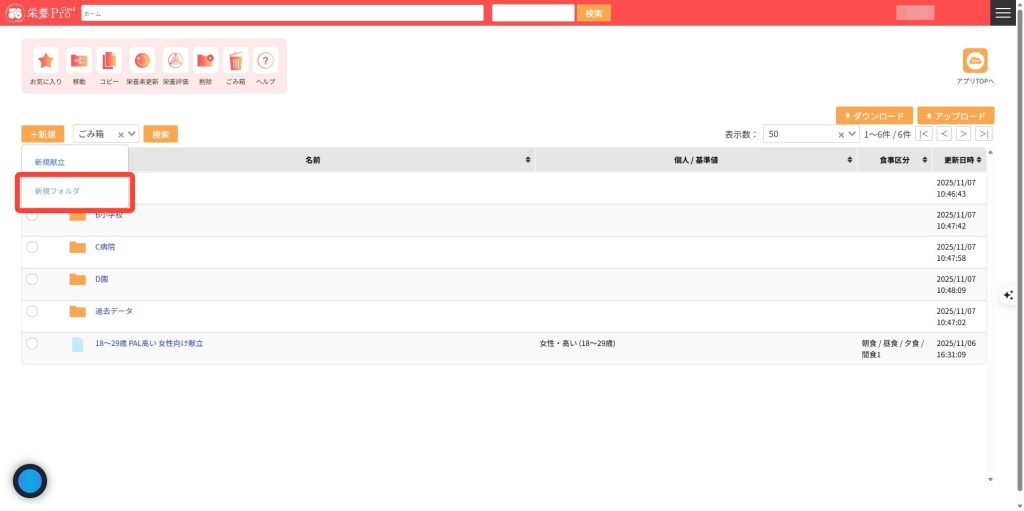Select the radio button for C病院 folder

(x=32, y=247)
